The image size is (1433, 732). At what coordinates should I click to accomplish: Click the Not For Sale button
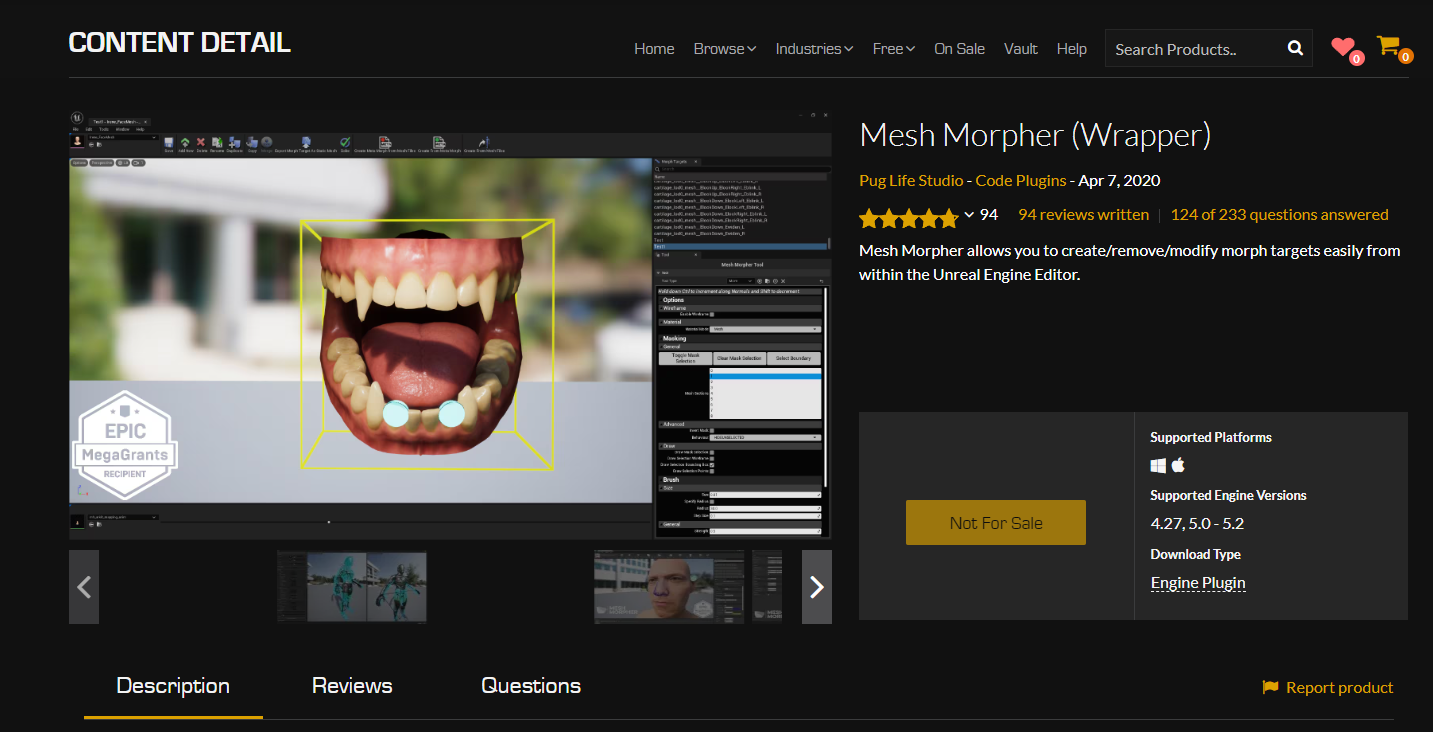tap(996, 523)
